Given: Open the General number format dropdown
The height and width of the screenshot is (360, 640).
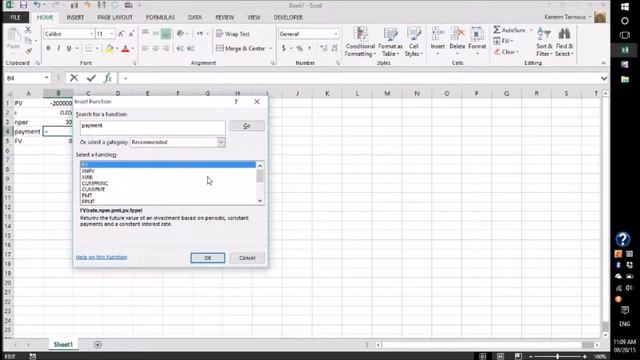Looking at the screenshot, I should tap(336, 34).
